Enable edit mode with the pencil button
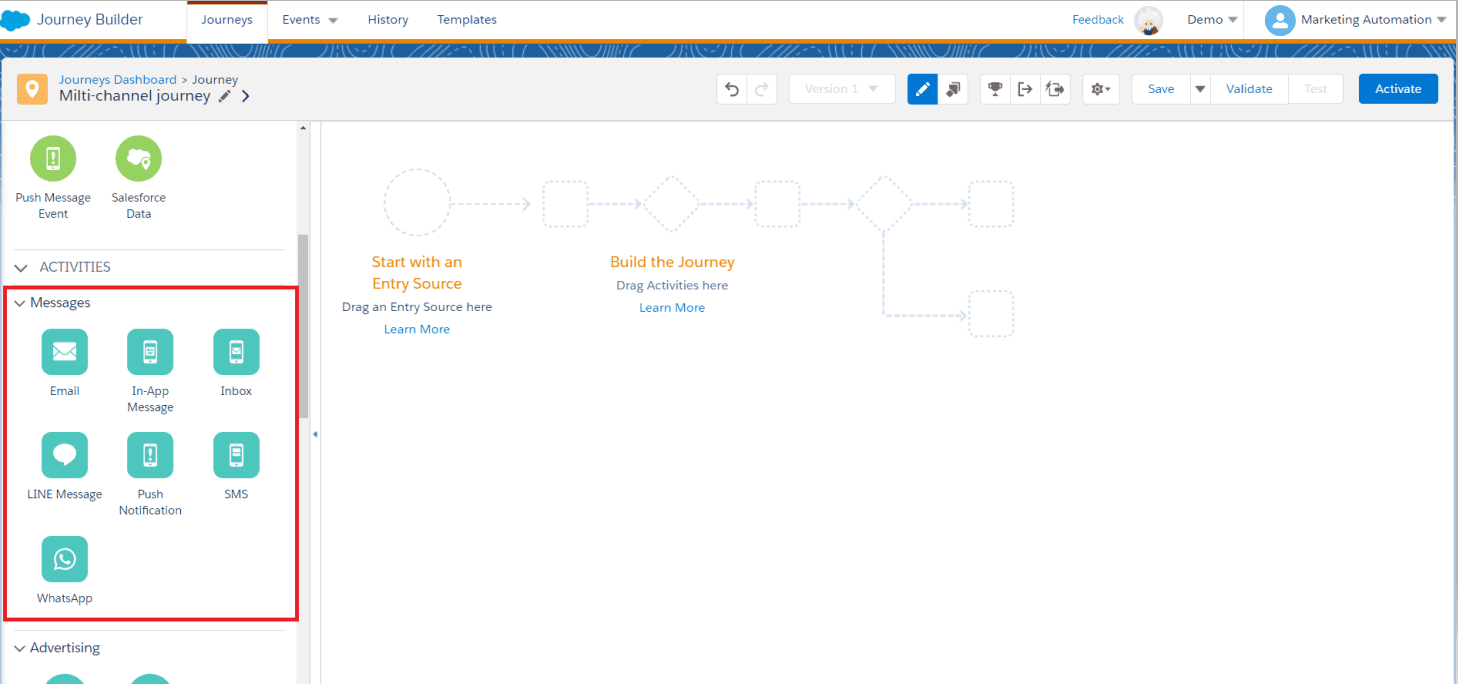Screen dimensions: 1458x684 [x=923, y=89]
